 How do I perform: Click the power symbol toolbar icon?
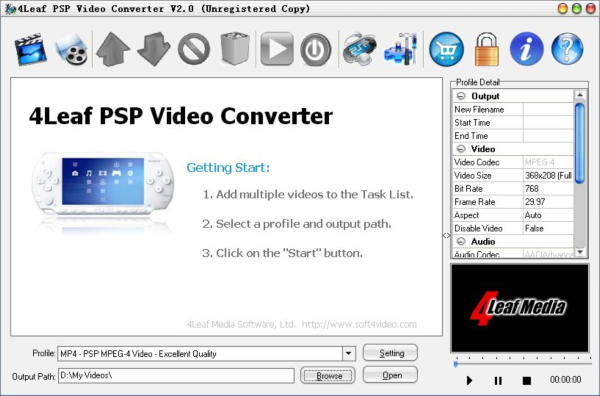[316, 49]
